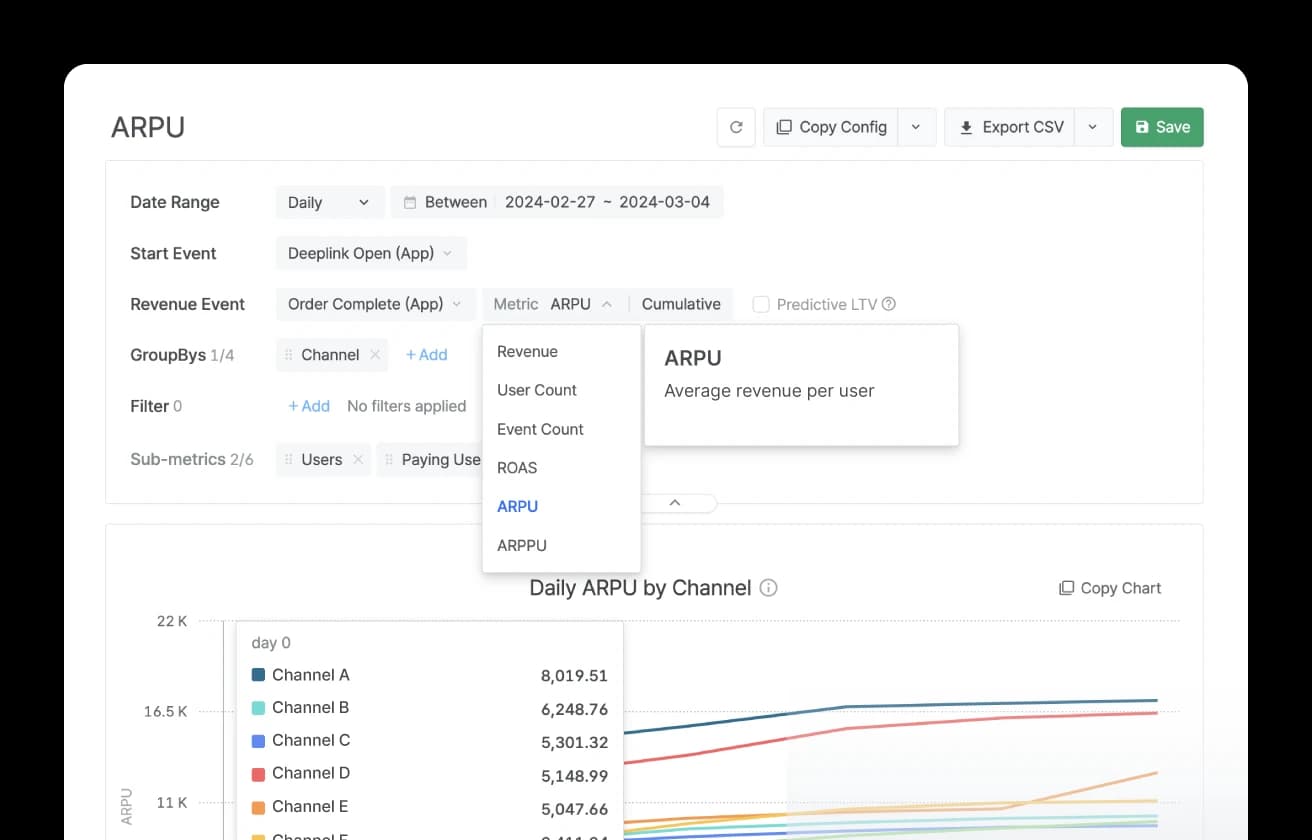Image resolution: width=1312 pixels, height=840 pixels.
Task: Open the Deeplink Open (App) start event dropdown
Action: (x=370, y=253)
